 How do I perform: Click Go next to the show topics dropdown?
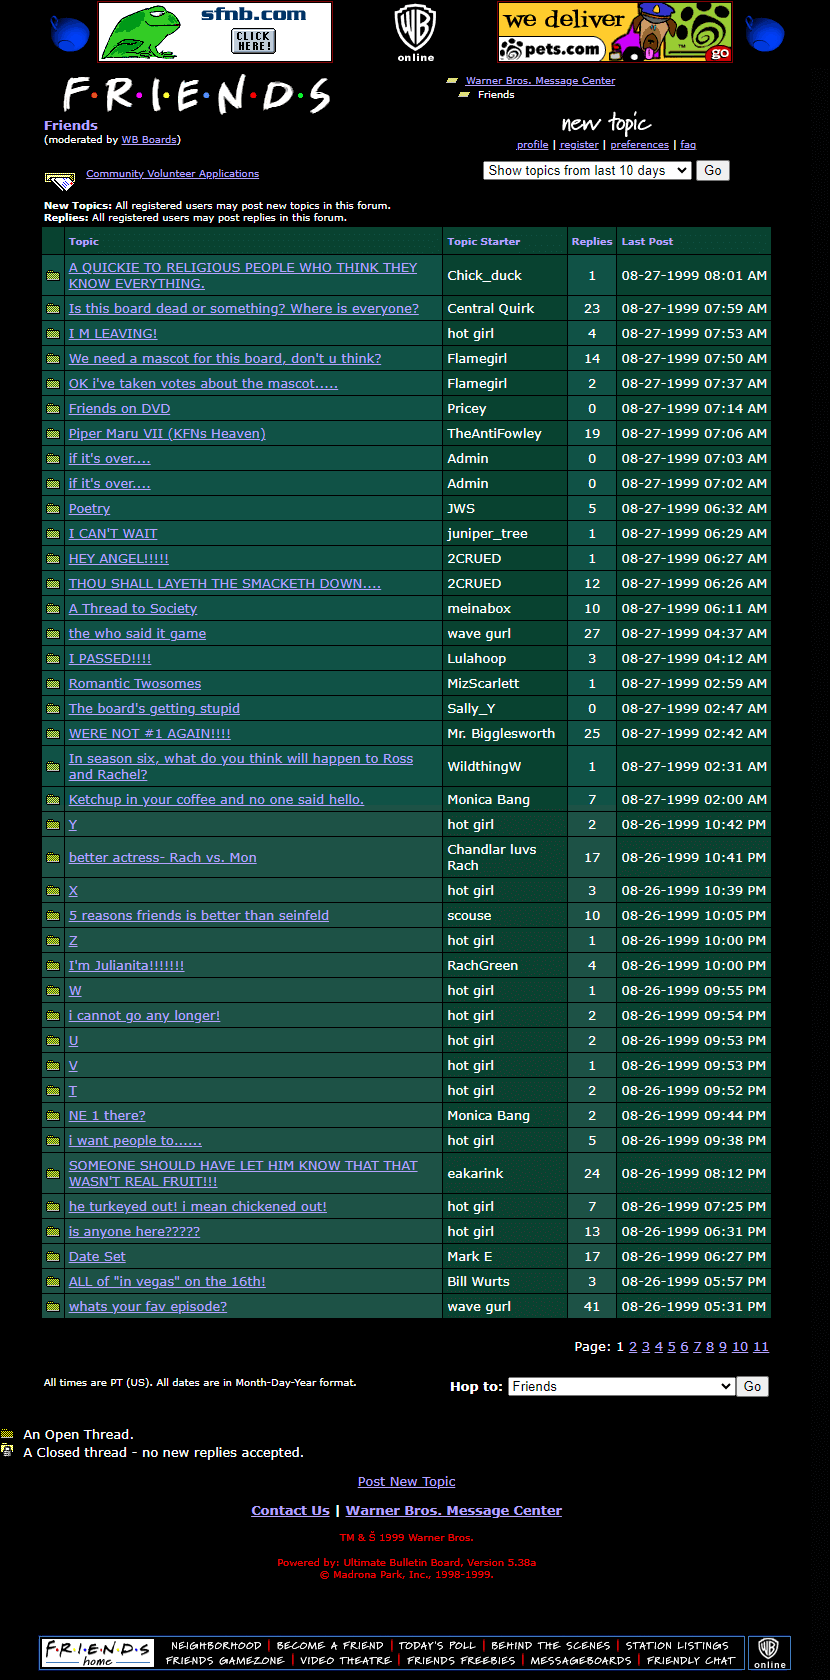(x=713, y=171)
